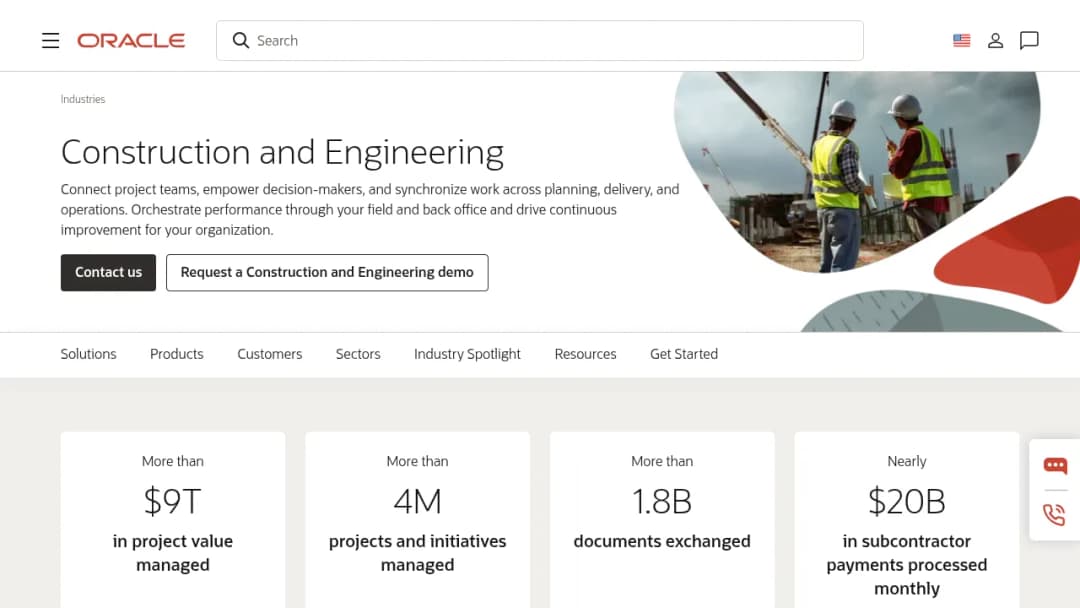
Task: Click the 'documents exchanged' label
Action: coord(662,541)
